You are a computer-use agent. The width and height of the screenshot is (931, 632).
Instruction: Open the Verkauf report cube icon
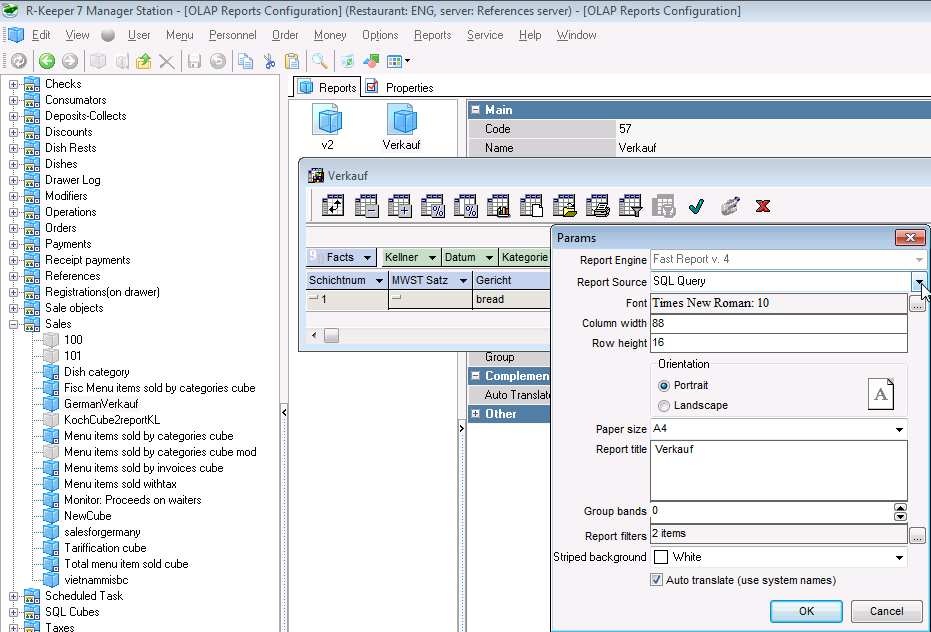(401, 122)
